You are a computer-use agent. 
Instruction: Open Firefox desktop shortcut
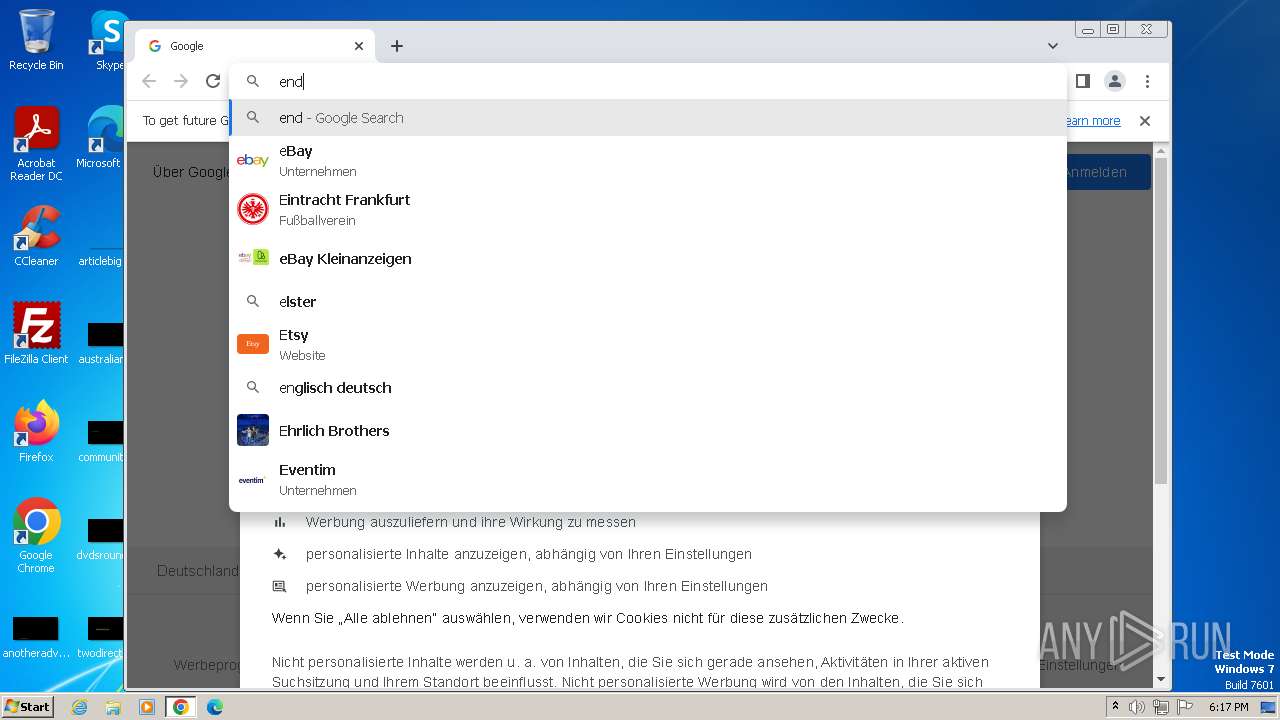click(x=36, y=432)
